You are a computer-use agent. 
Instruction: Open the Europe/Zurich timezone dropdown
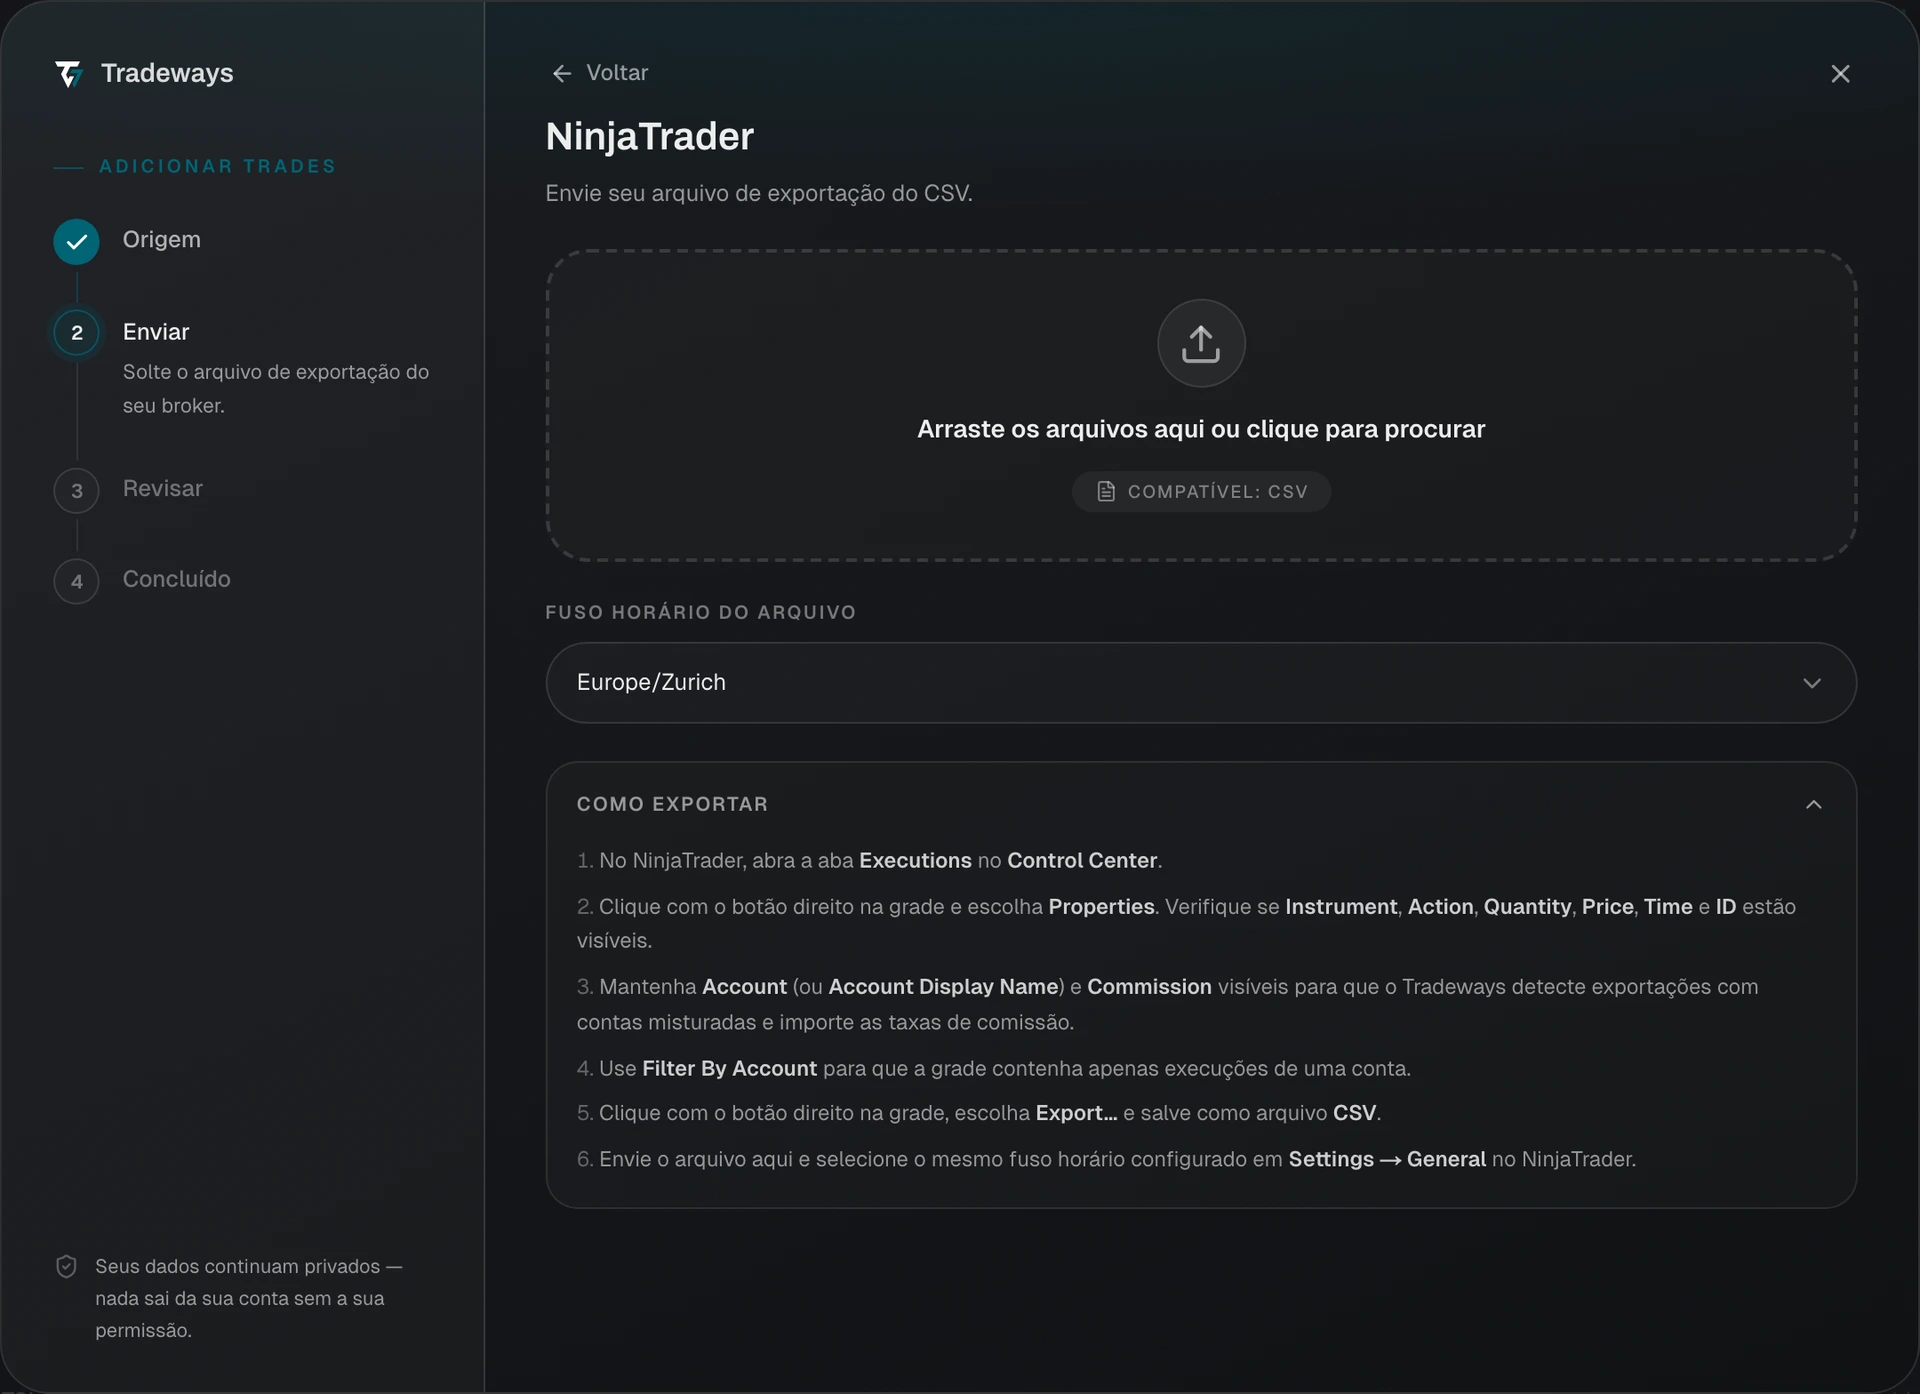pyautogui.click(x=1201, y=683)
